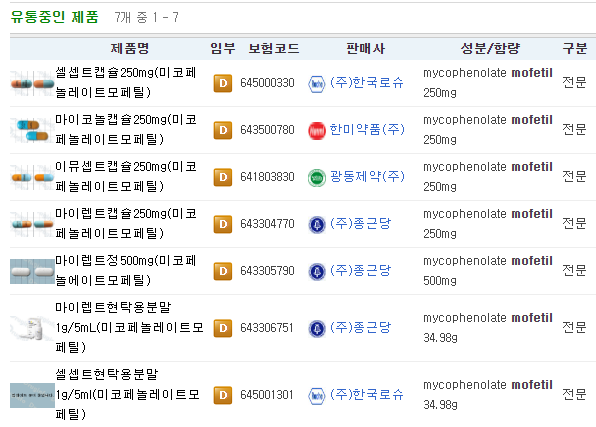
Task: Click insurance code 643305790
Action: 267,271
